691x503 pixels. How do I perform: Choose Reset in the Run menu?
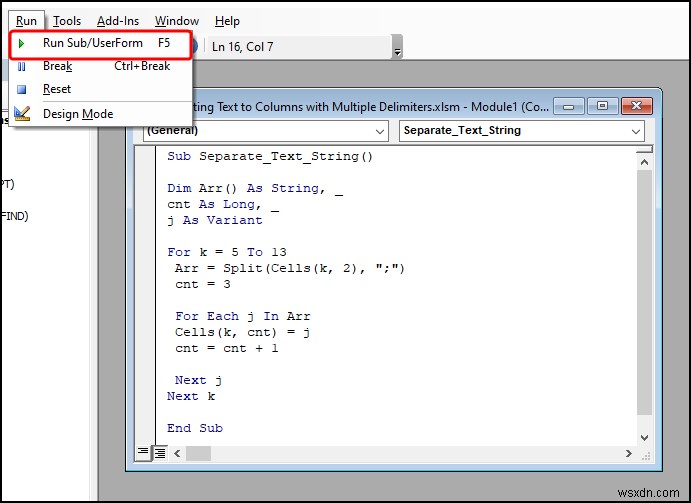(100, 89)
